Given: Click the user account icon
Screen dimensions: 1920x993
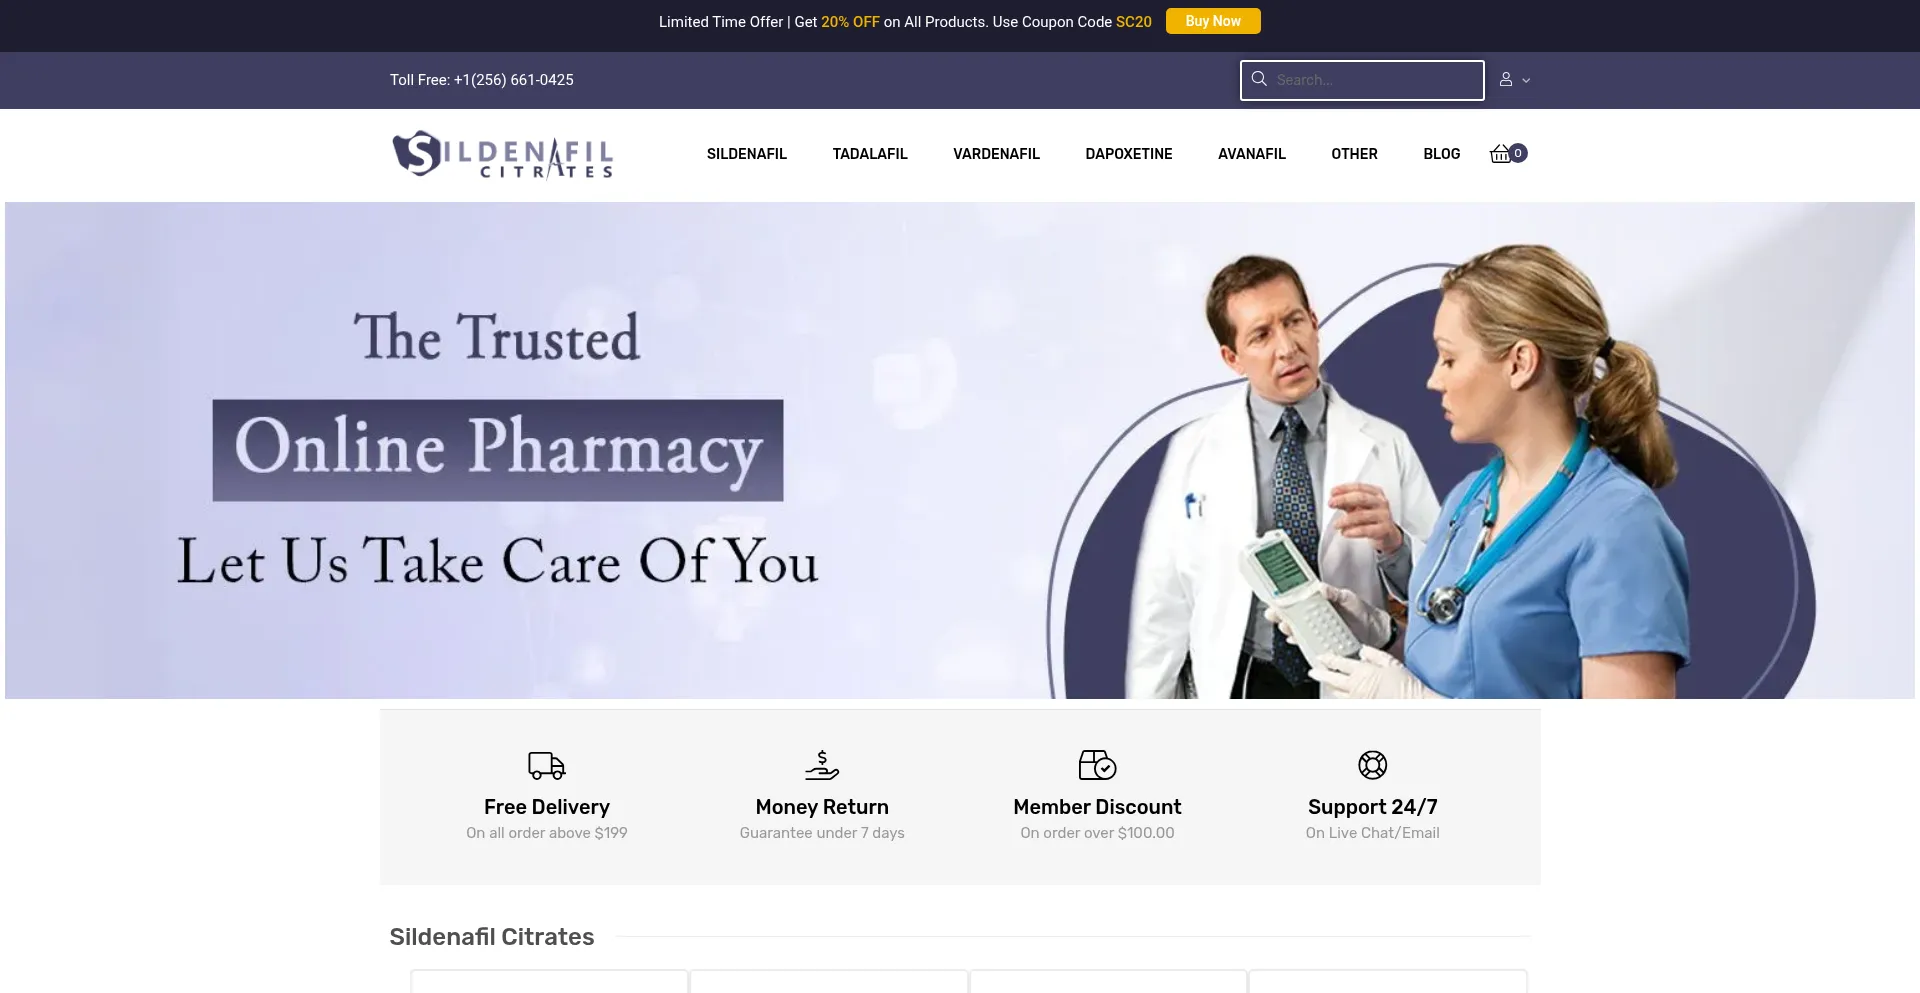Looking at the screenshot, I should click(x=1506, y=80).
